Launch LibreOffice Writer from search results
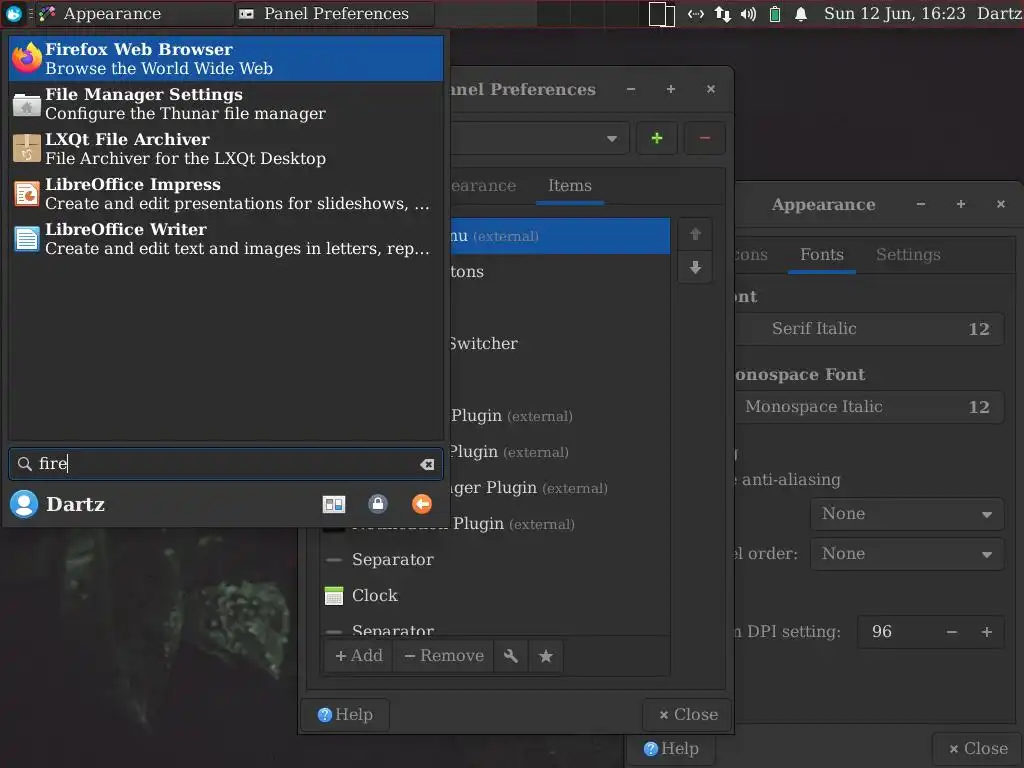 point(226,239)
